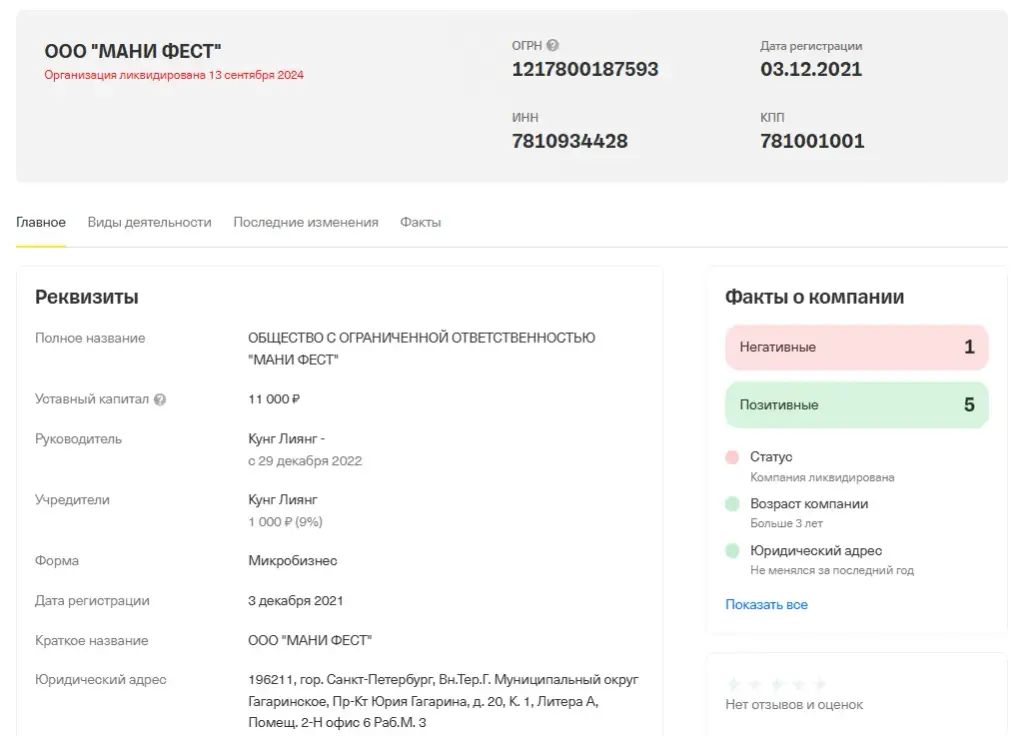This screenshot has height=736, width=1024.
Task: Click the star rating row
Action: click(x=776, y=684)
